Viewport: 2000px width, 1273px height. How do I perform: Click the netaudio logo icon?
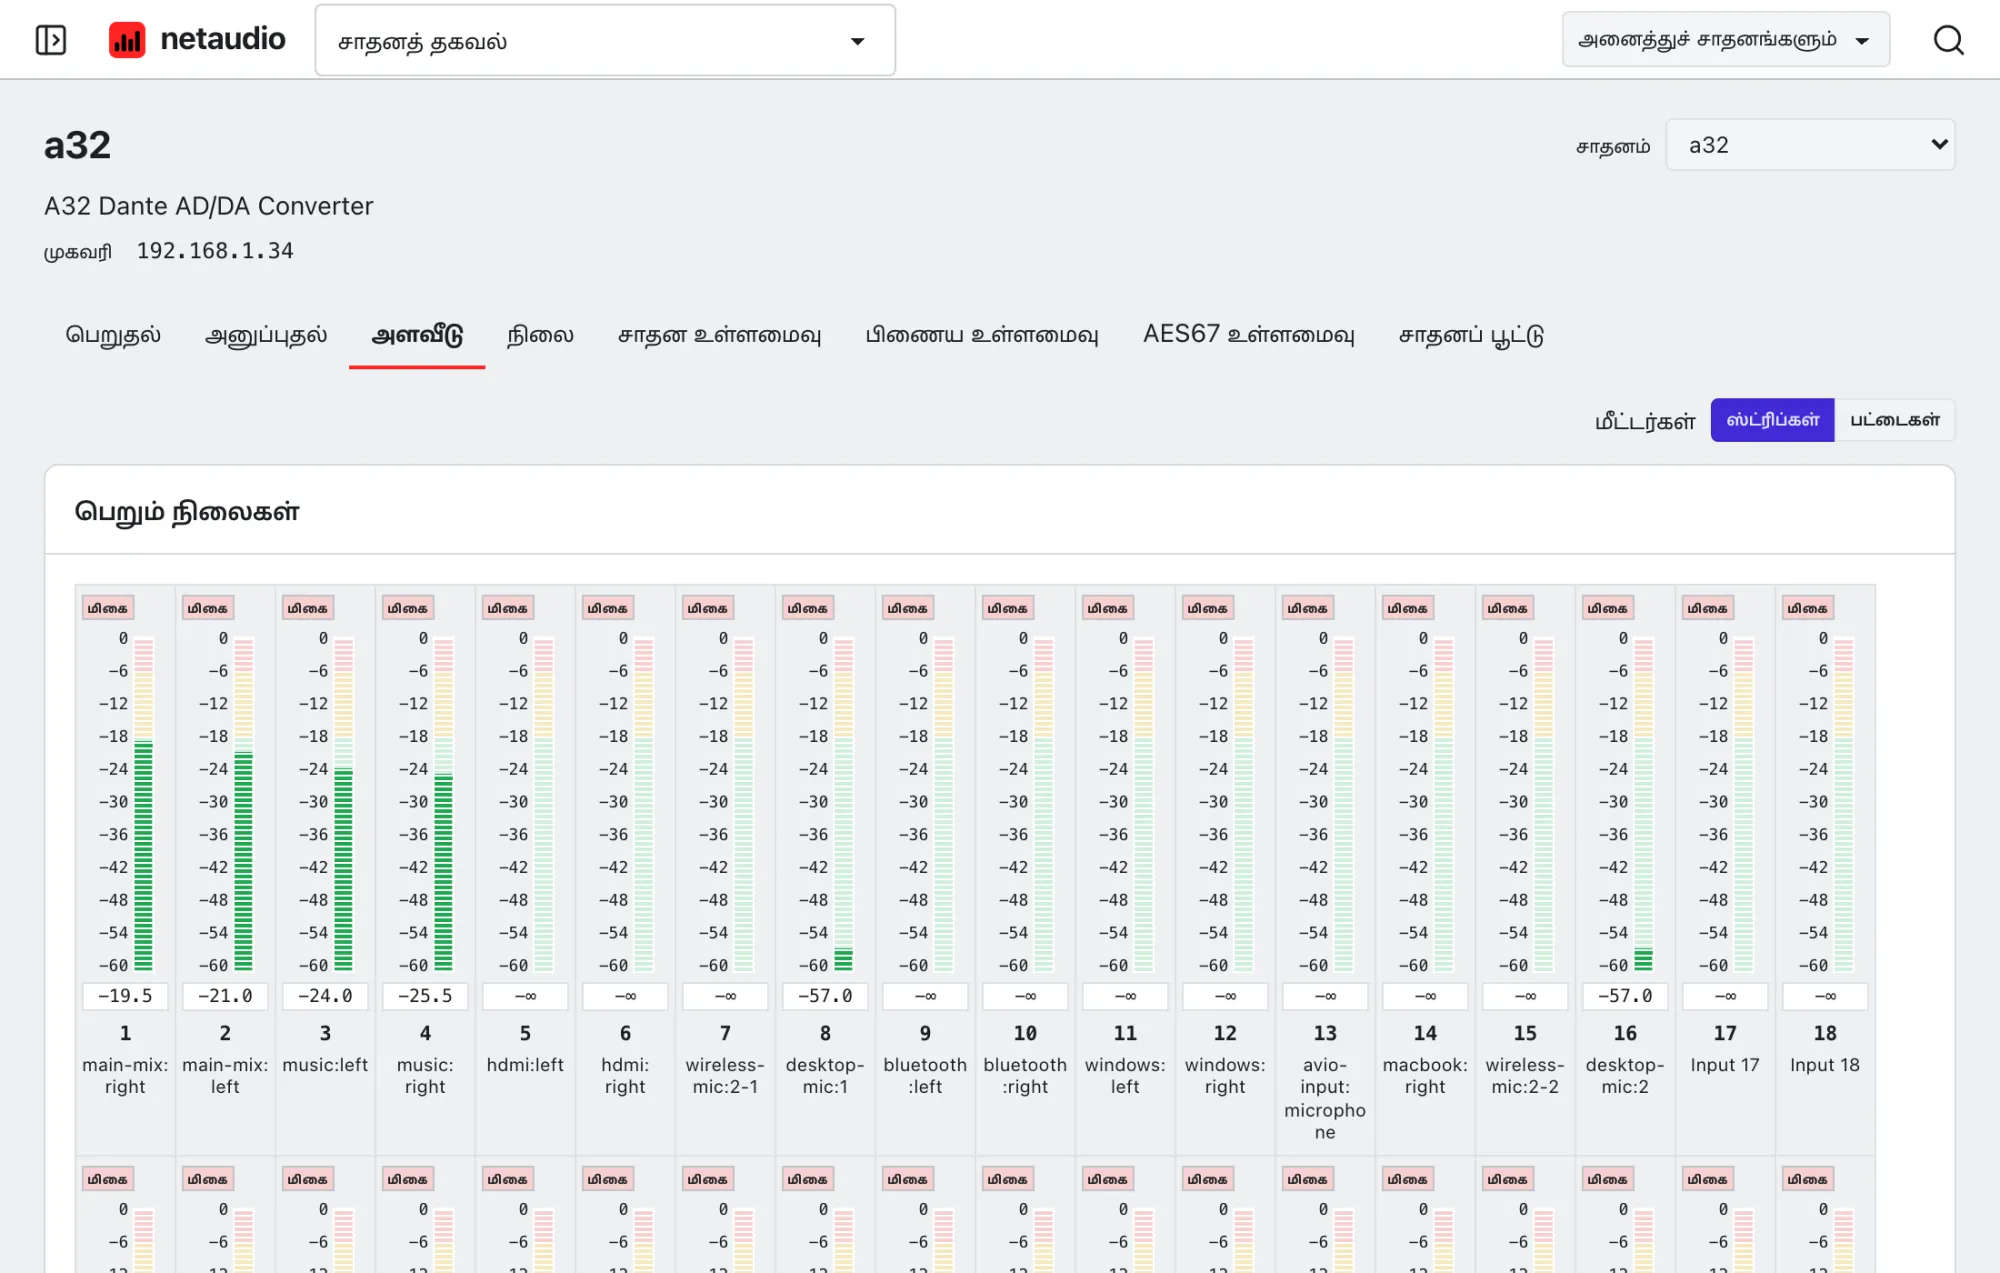127,40
